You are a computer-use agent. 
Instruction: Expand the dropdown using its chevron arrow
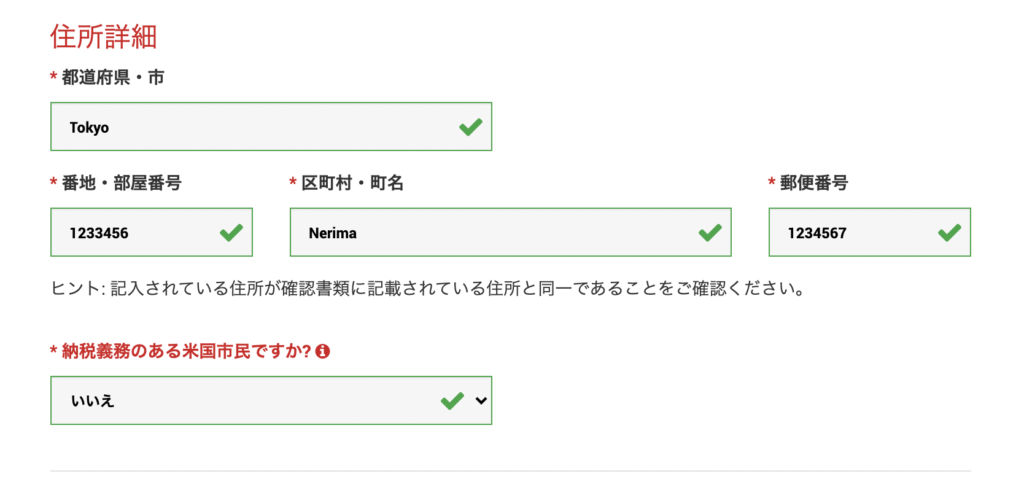[481, 401]
